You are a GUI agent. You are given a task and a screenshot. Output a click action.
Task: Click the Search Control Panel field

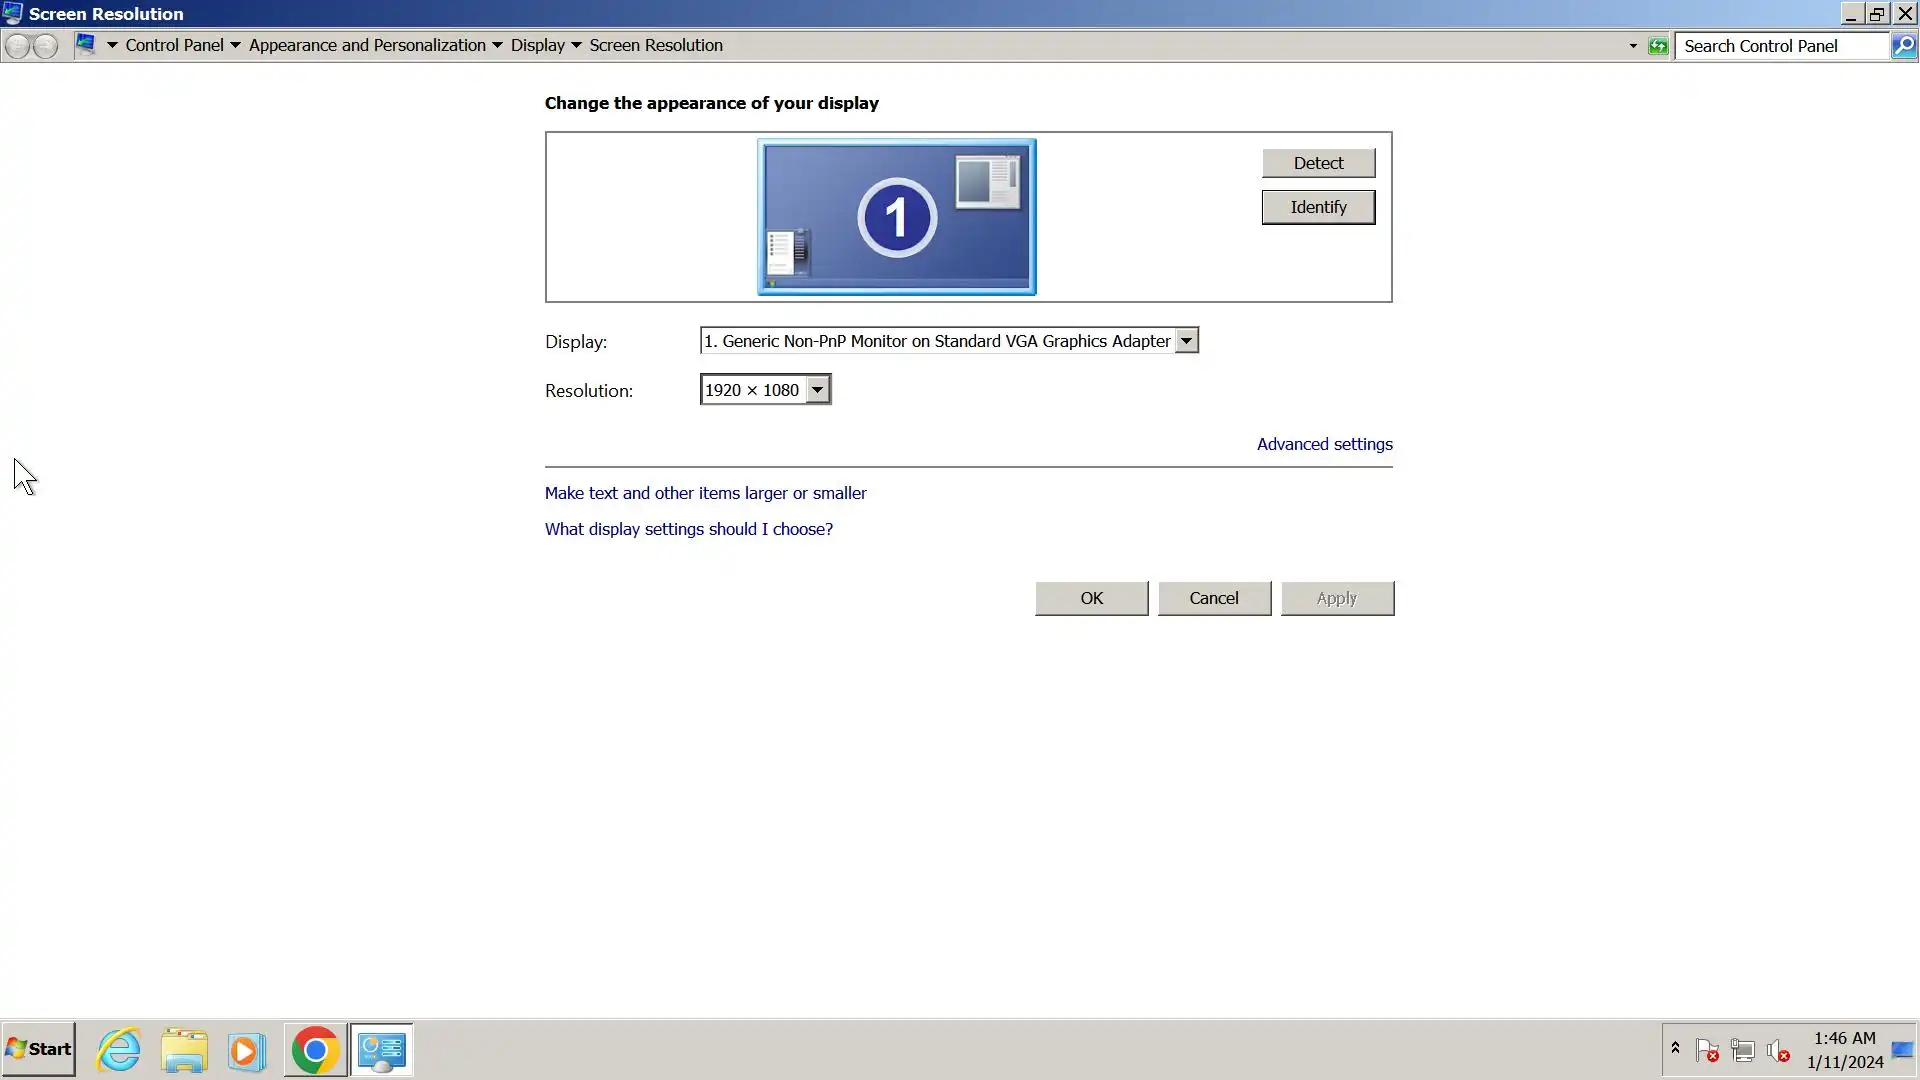click(1780, 46)
